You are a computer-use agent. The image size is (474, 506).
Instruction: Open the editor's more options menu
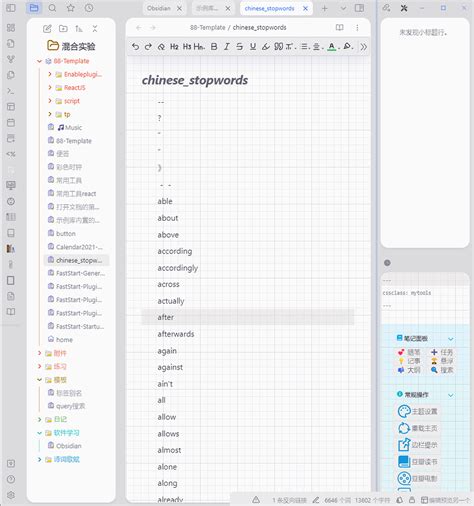(357, 27)
